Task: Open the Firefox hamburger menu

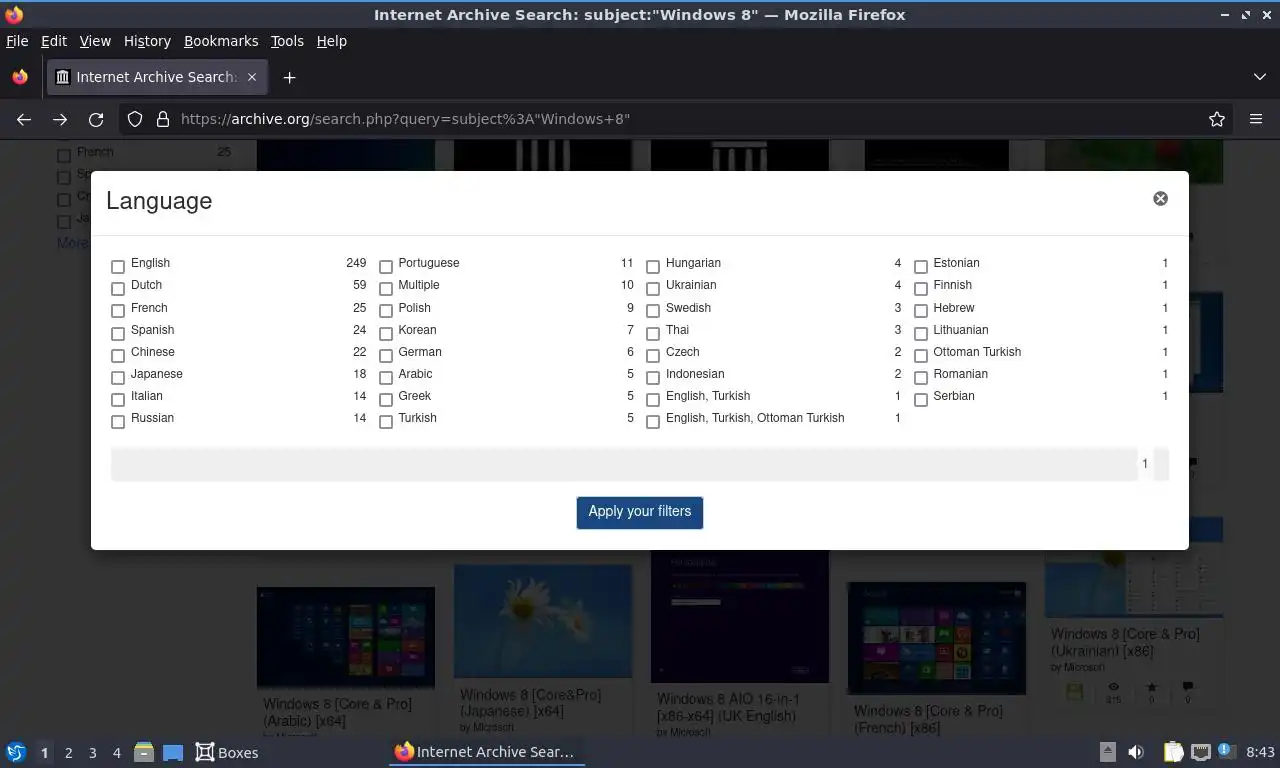Action: 1256,119
